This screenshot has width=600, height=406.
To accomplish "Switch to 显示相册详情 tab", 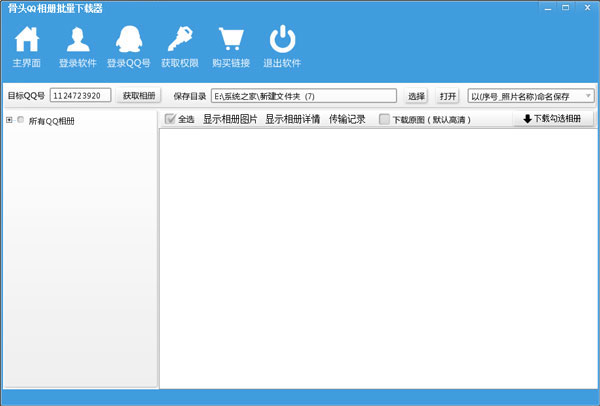I will [x=292, y=119].
